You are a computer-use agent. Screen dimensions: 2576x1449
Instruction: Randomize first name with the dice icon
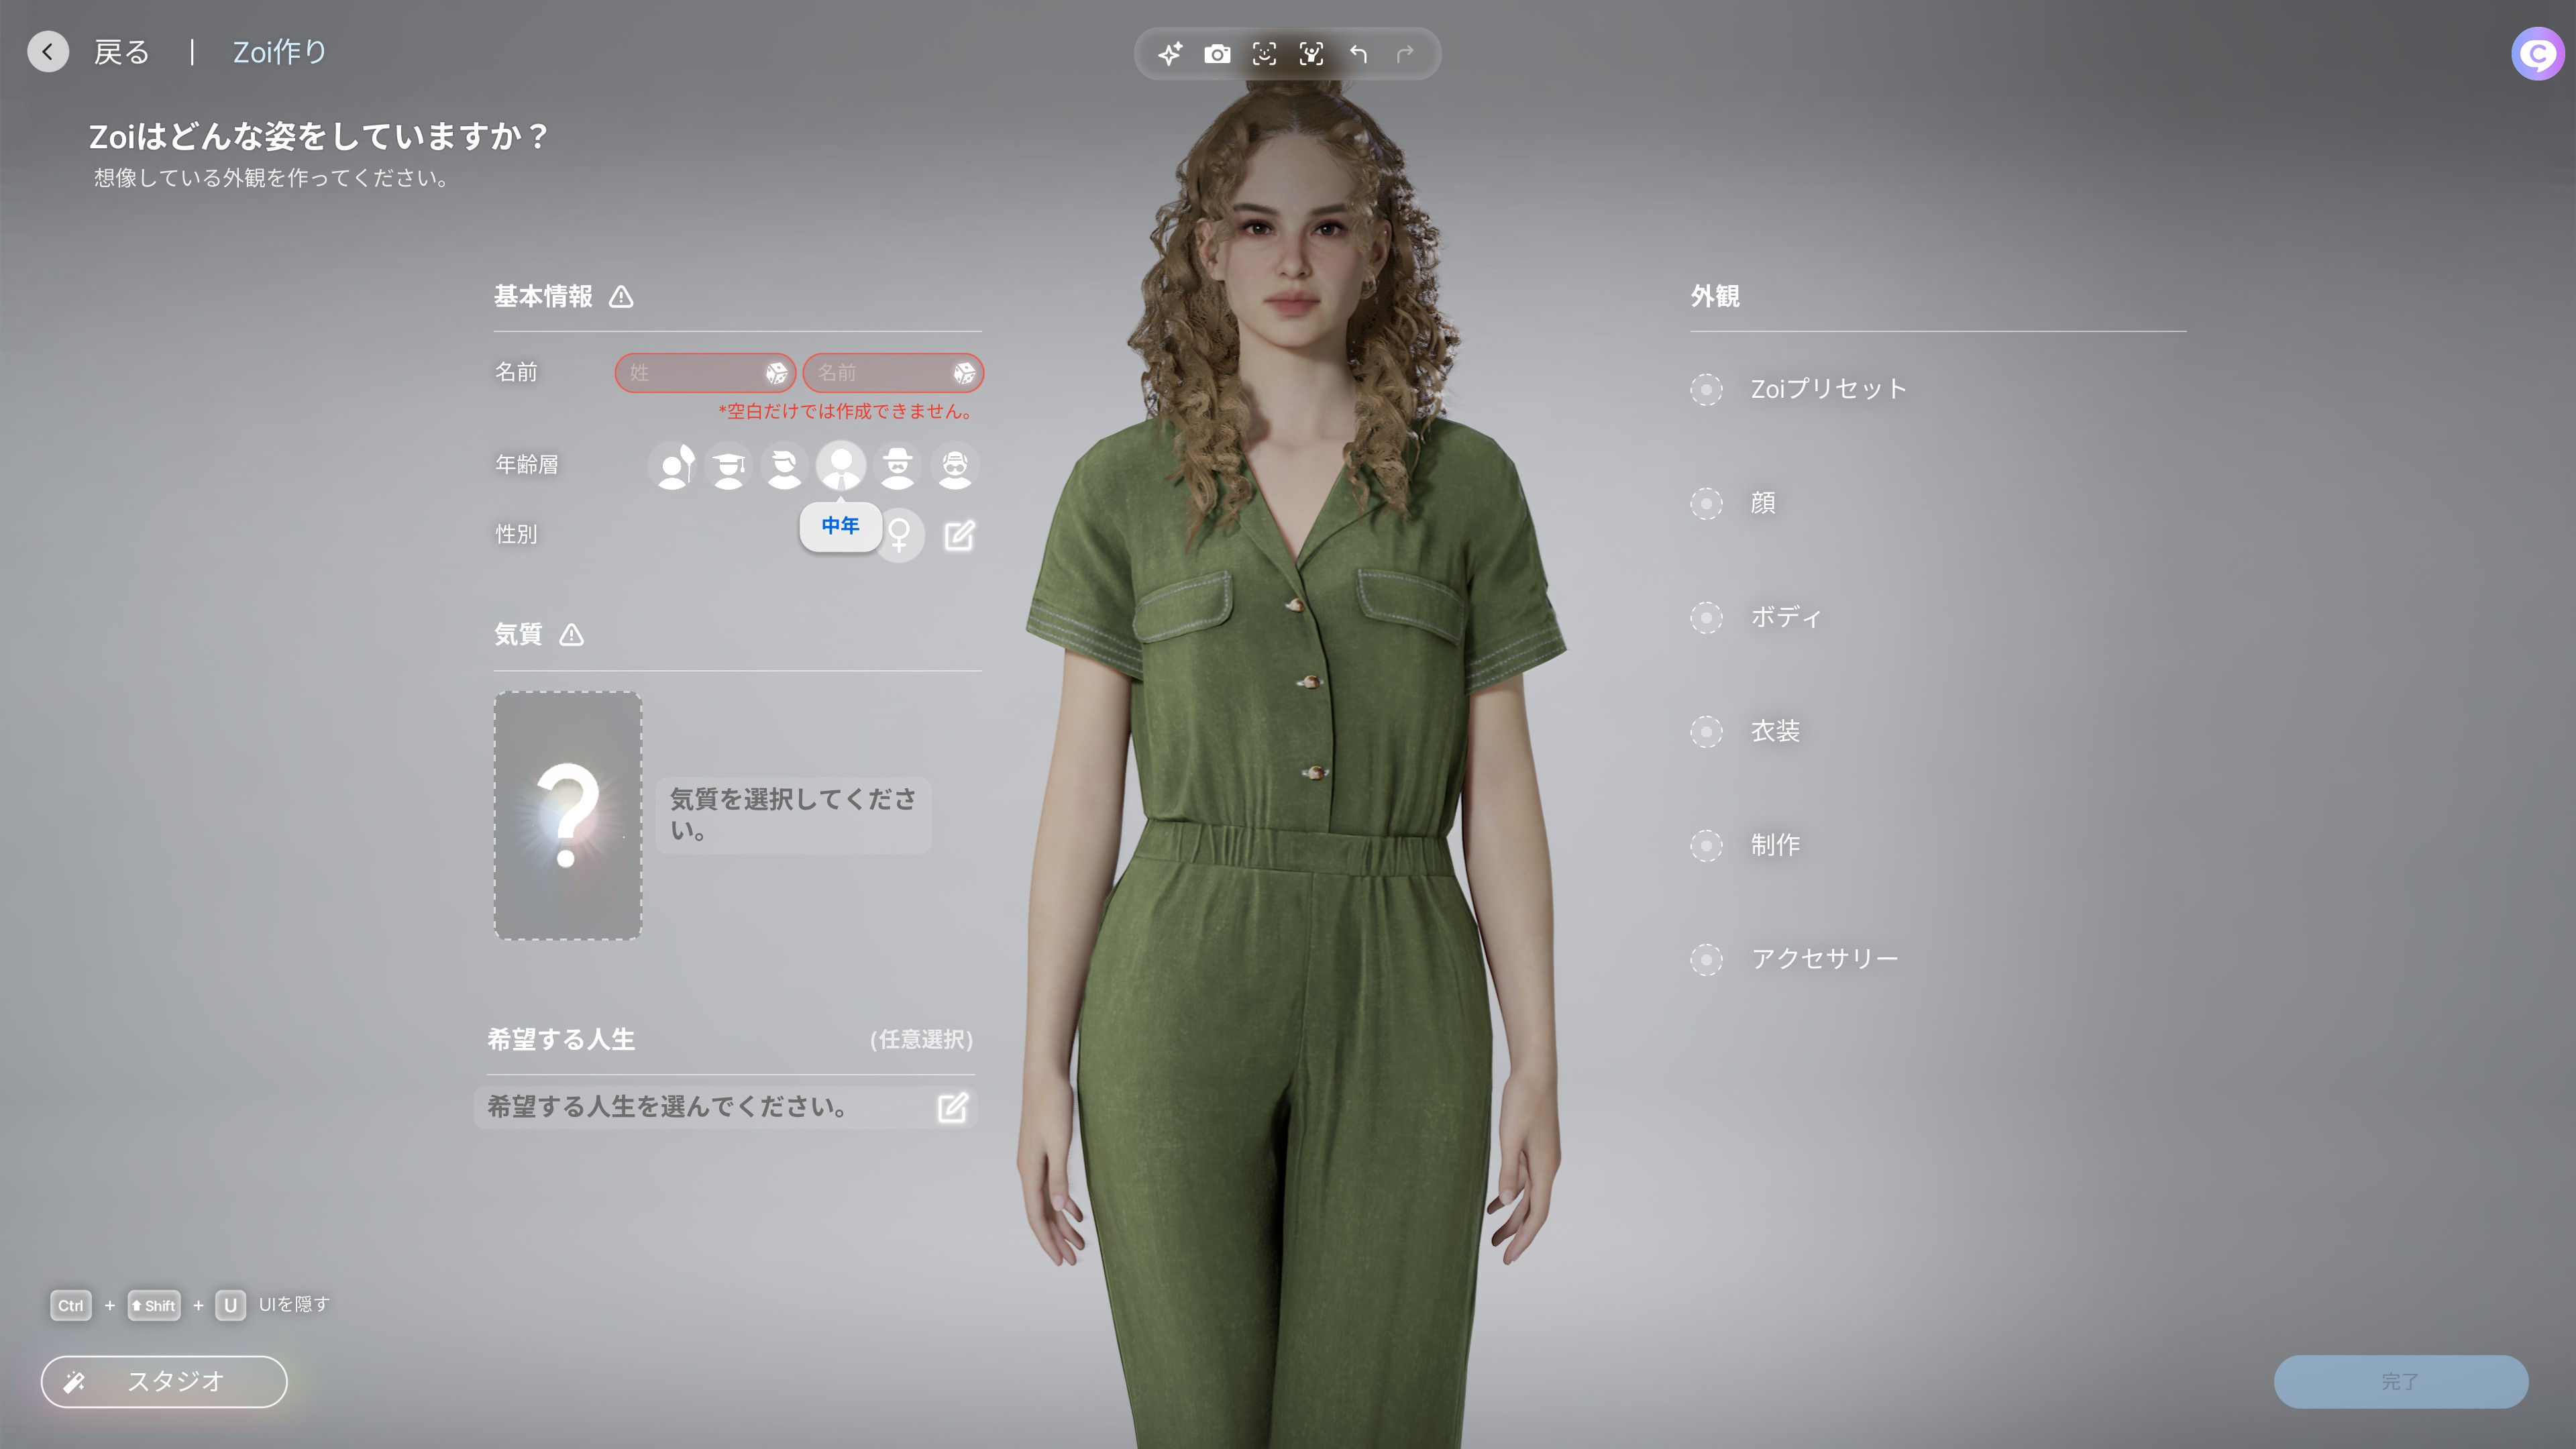pos(964,373)
